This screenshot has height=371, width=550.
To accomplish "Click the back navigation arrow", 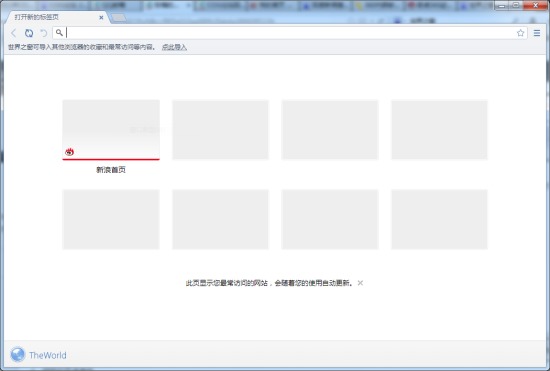I will [x=14, y=33].
